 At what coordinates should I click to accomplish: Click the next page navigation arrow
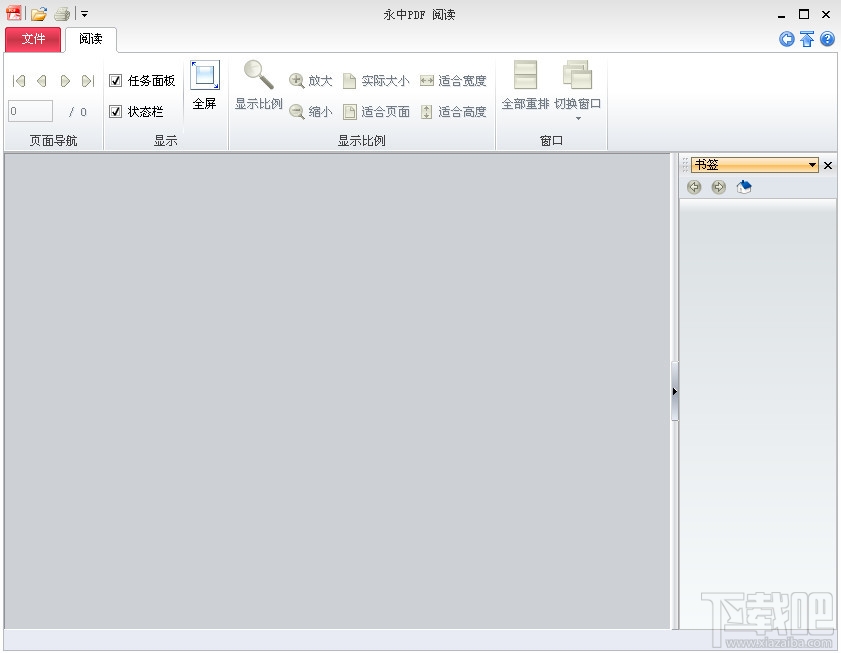click(x=64, y=81)
